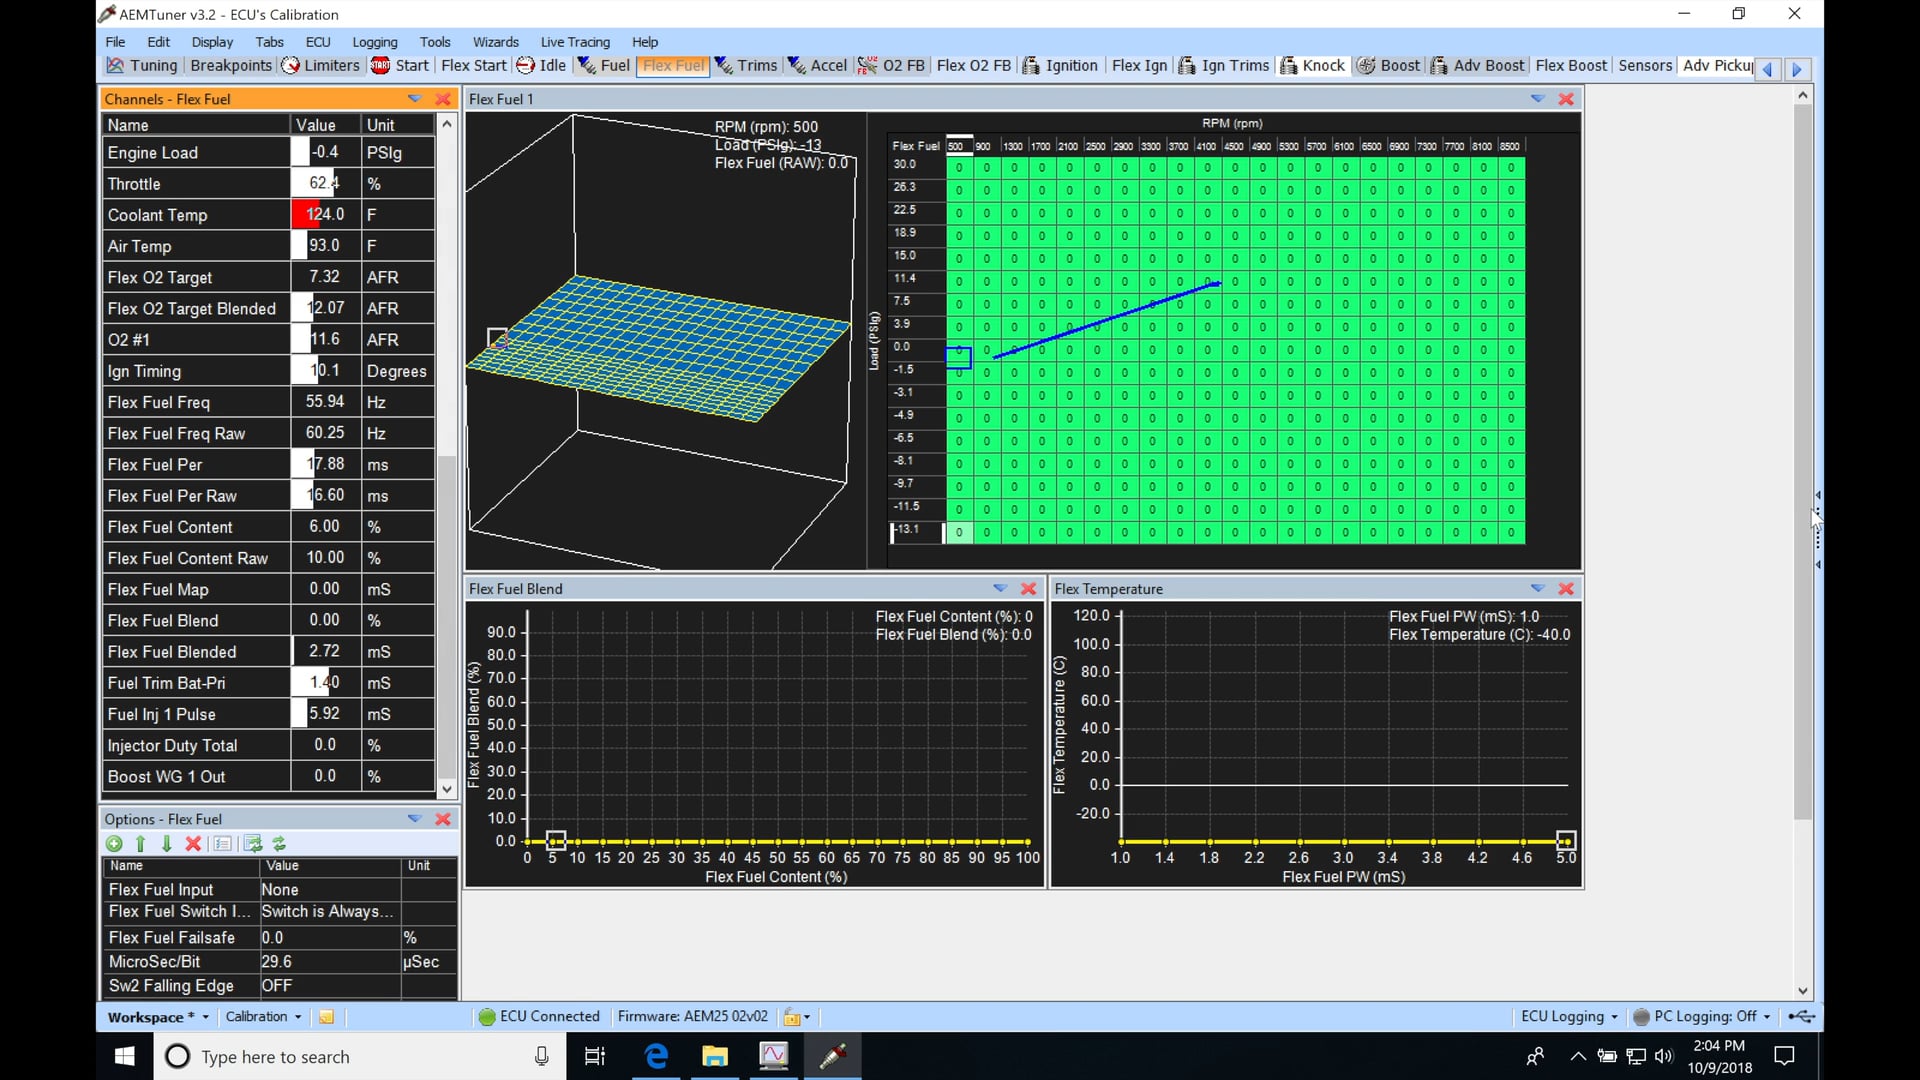Click the green add option icon
Viewport: 1920px width, 1080px height.
pyautogui.click(x=114, y=844)
